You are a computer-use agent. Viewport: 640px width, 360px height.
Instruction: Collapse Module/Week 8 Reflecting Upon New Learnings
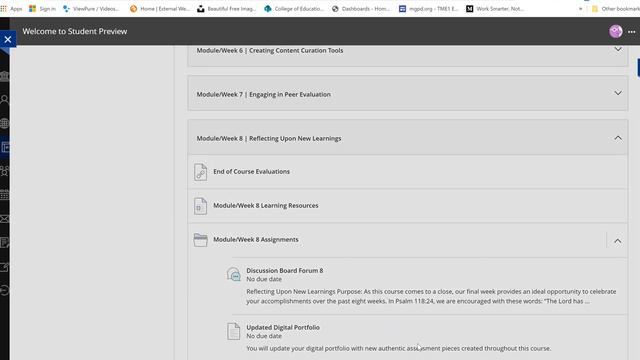coord(618,138)
